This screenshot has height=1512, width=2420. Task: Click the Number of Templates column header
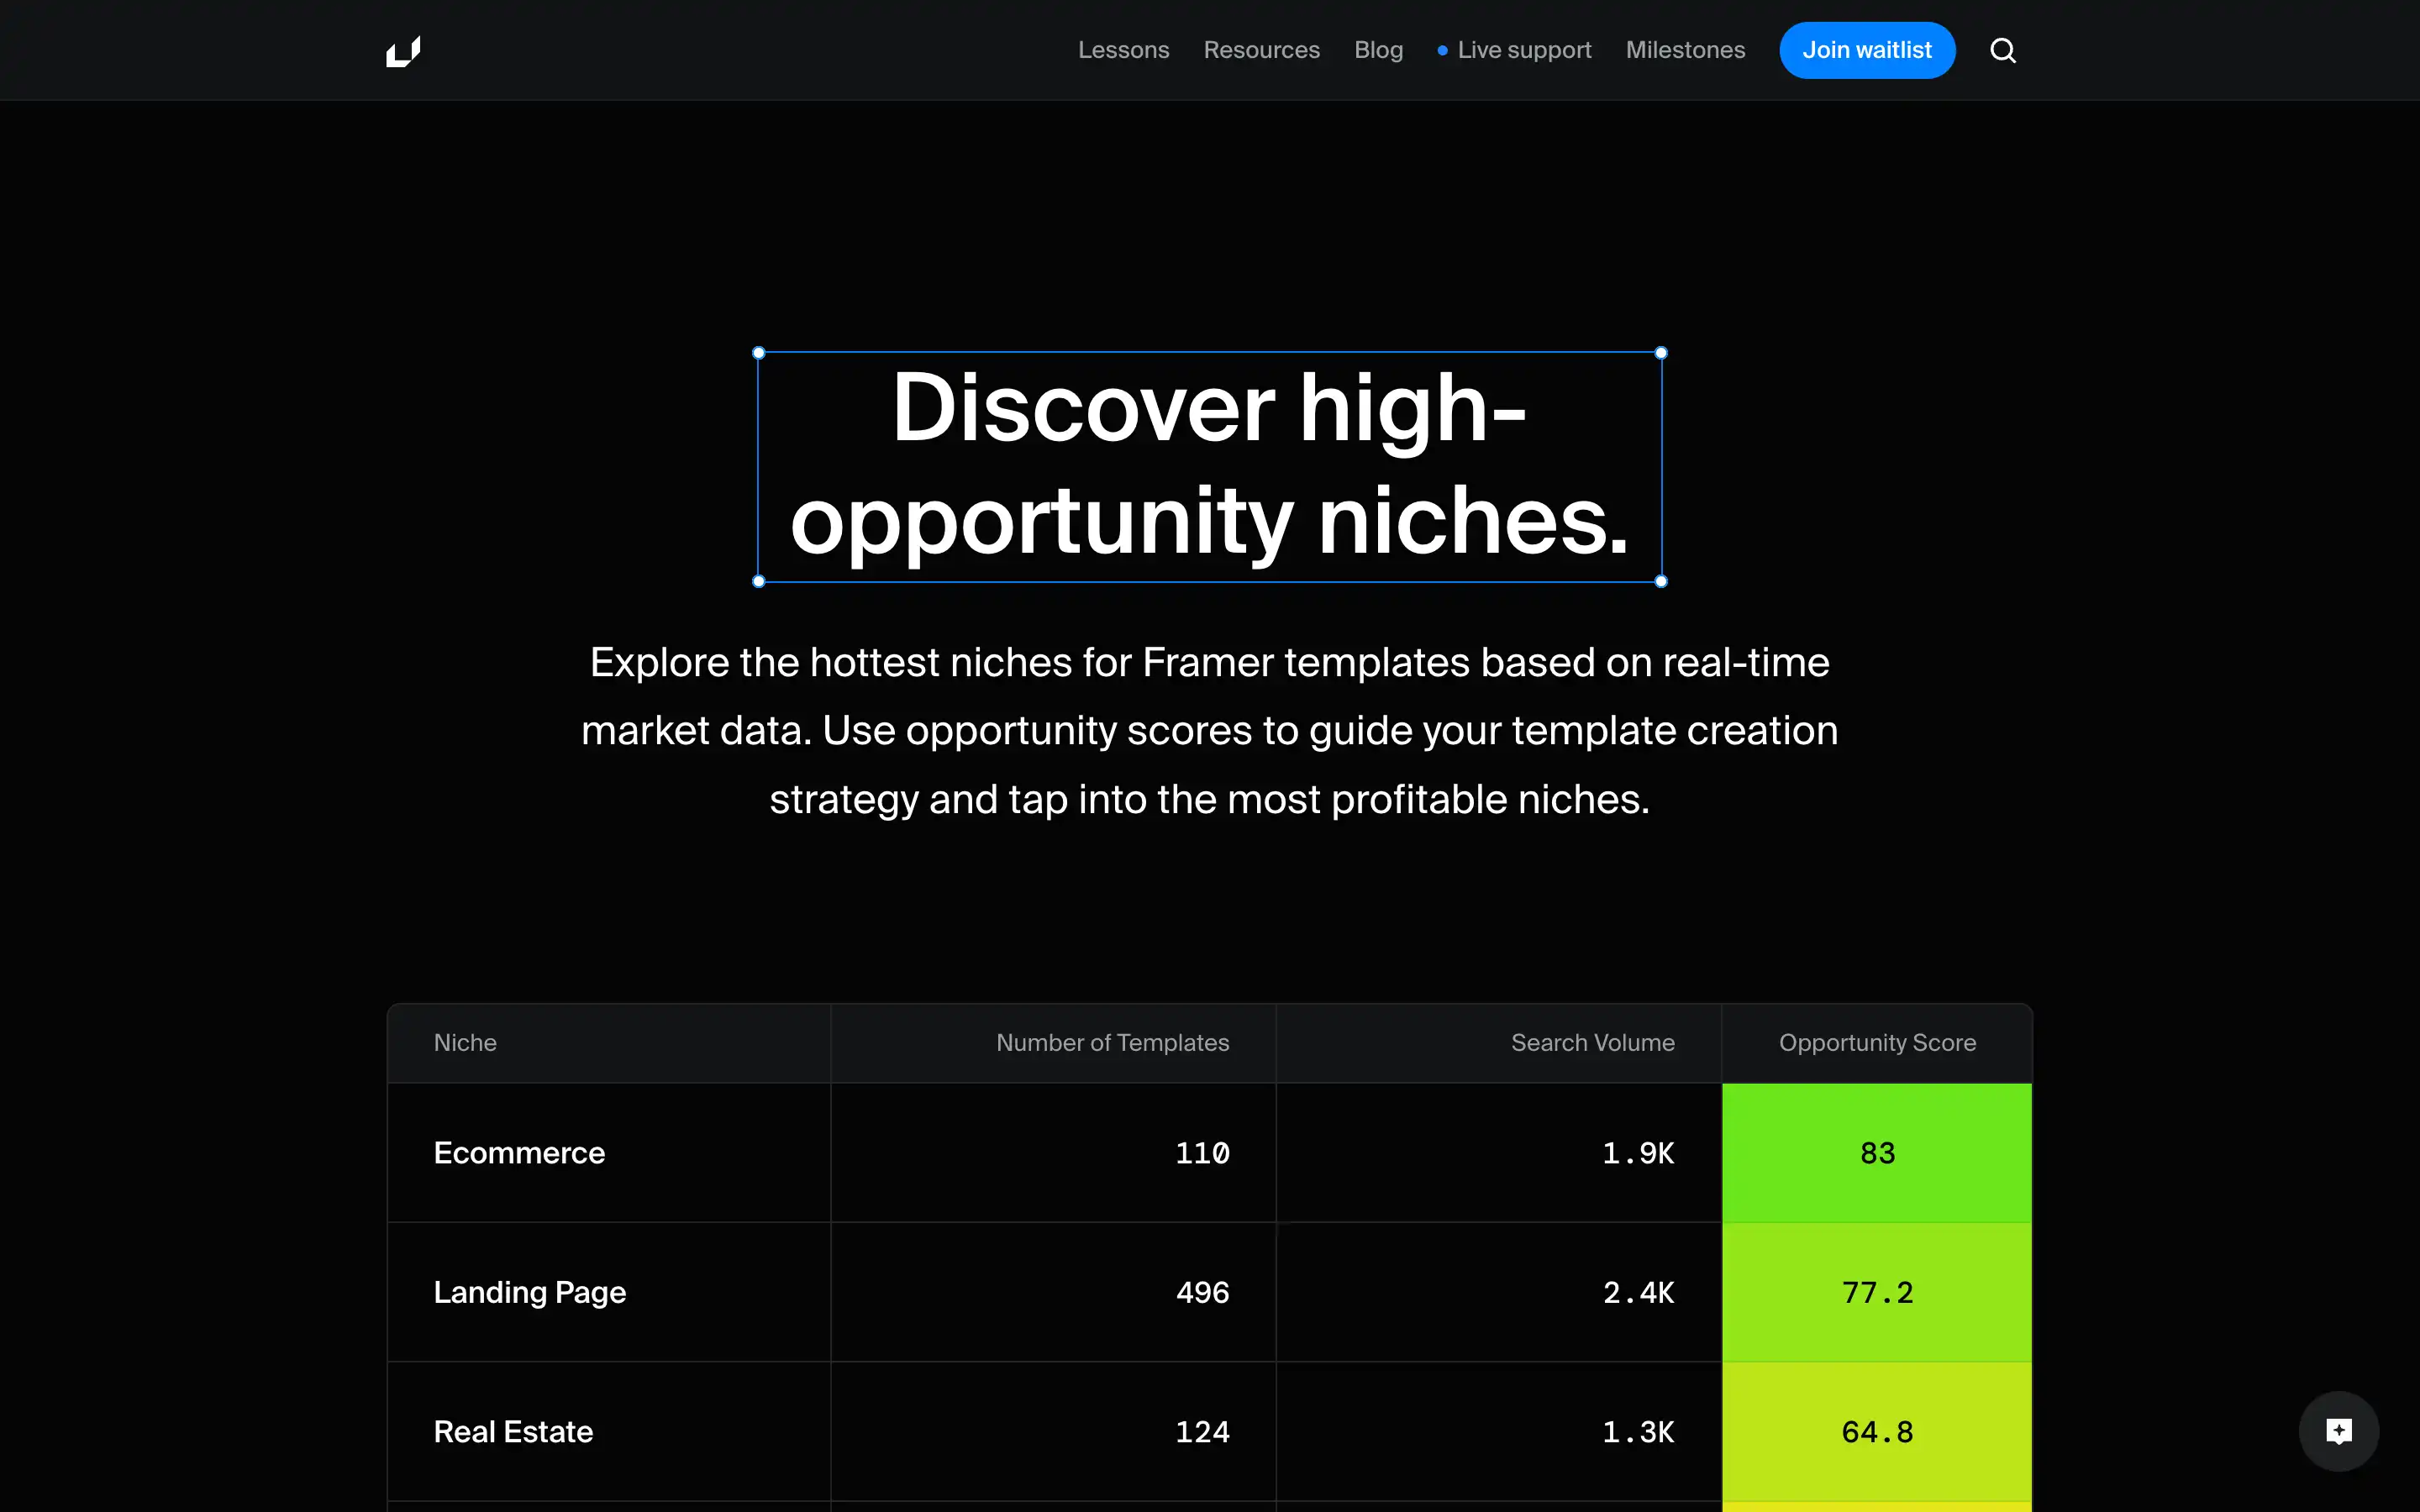(x=1112, y=1043)
